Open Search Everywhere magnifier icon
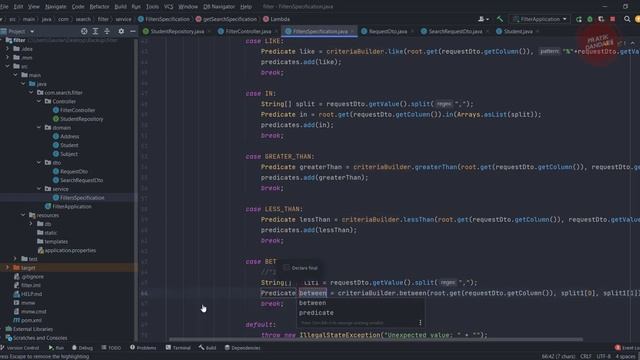Image resolution: width=640 pixels, height=360 pixels. tap(627, 19)
